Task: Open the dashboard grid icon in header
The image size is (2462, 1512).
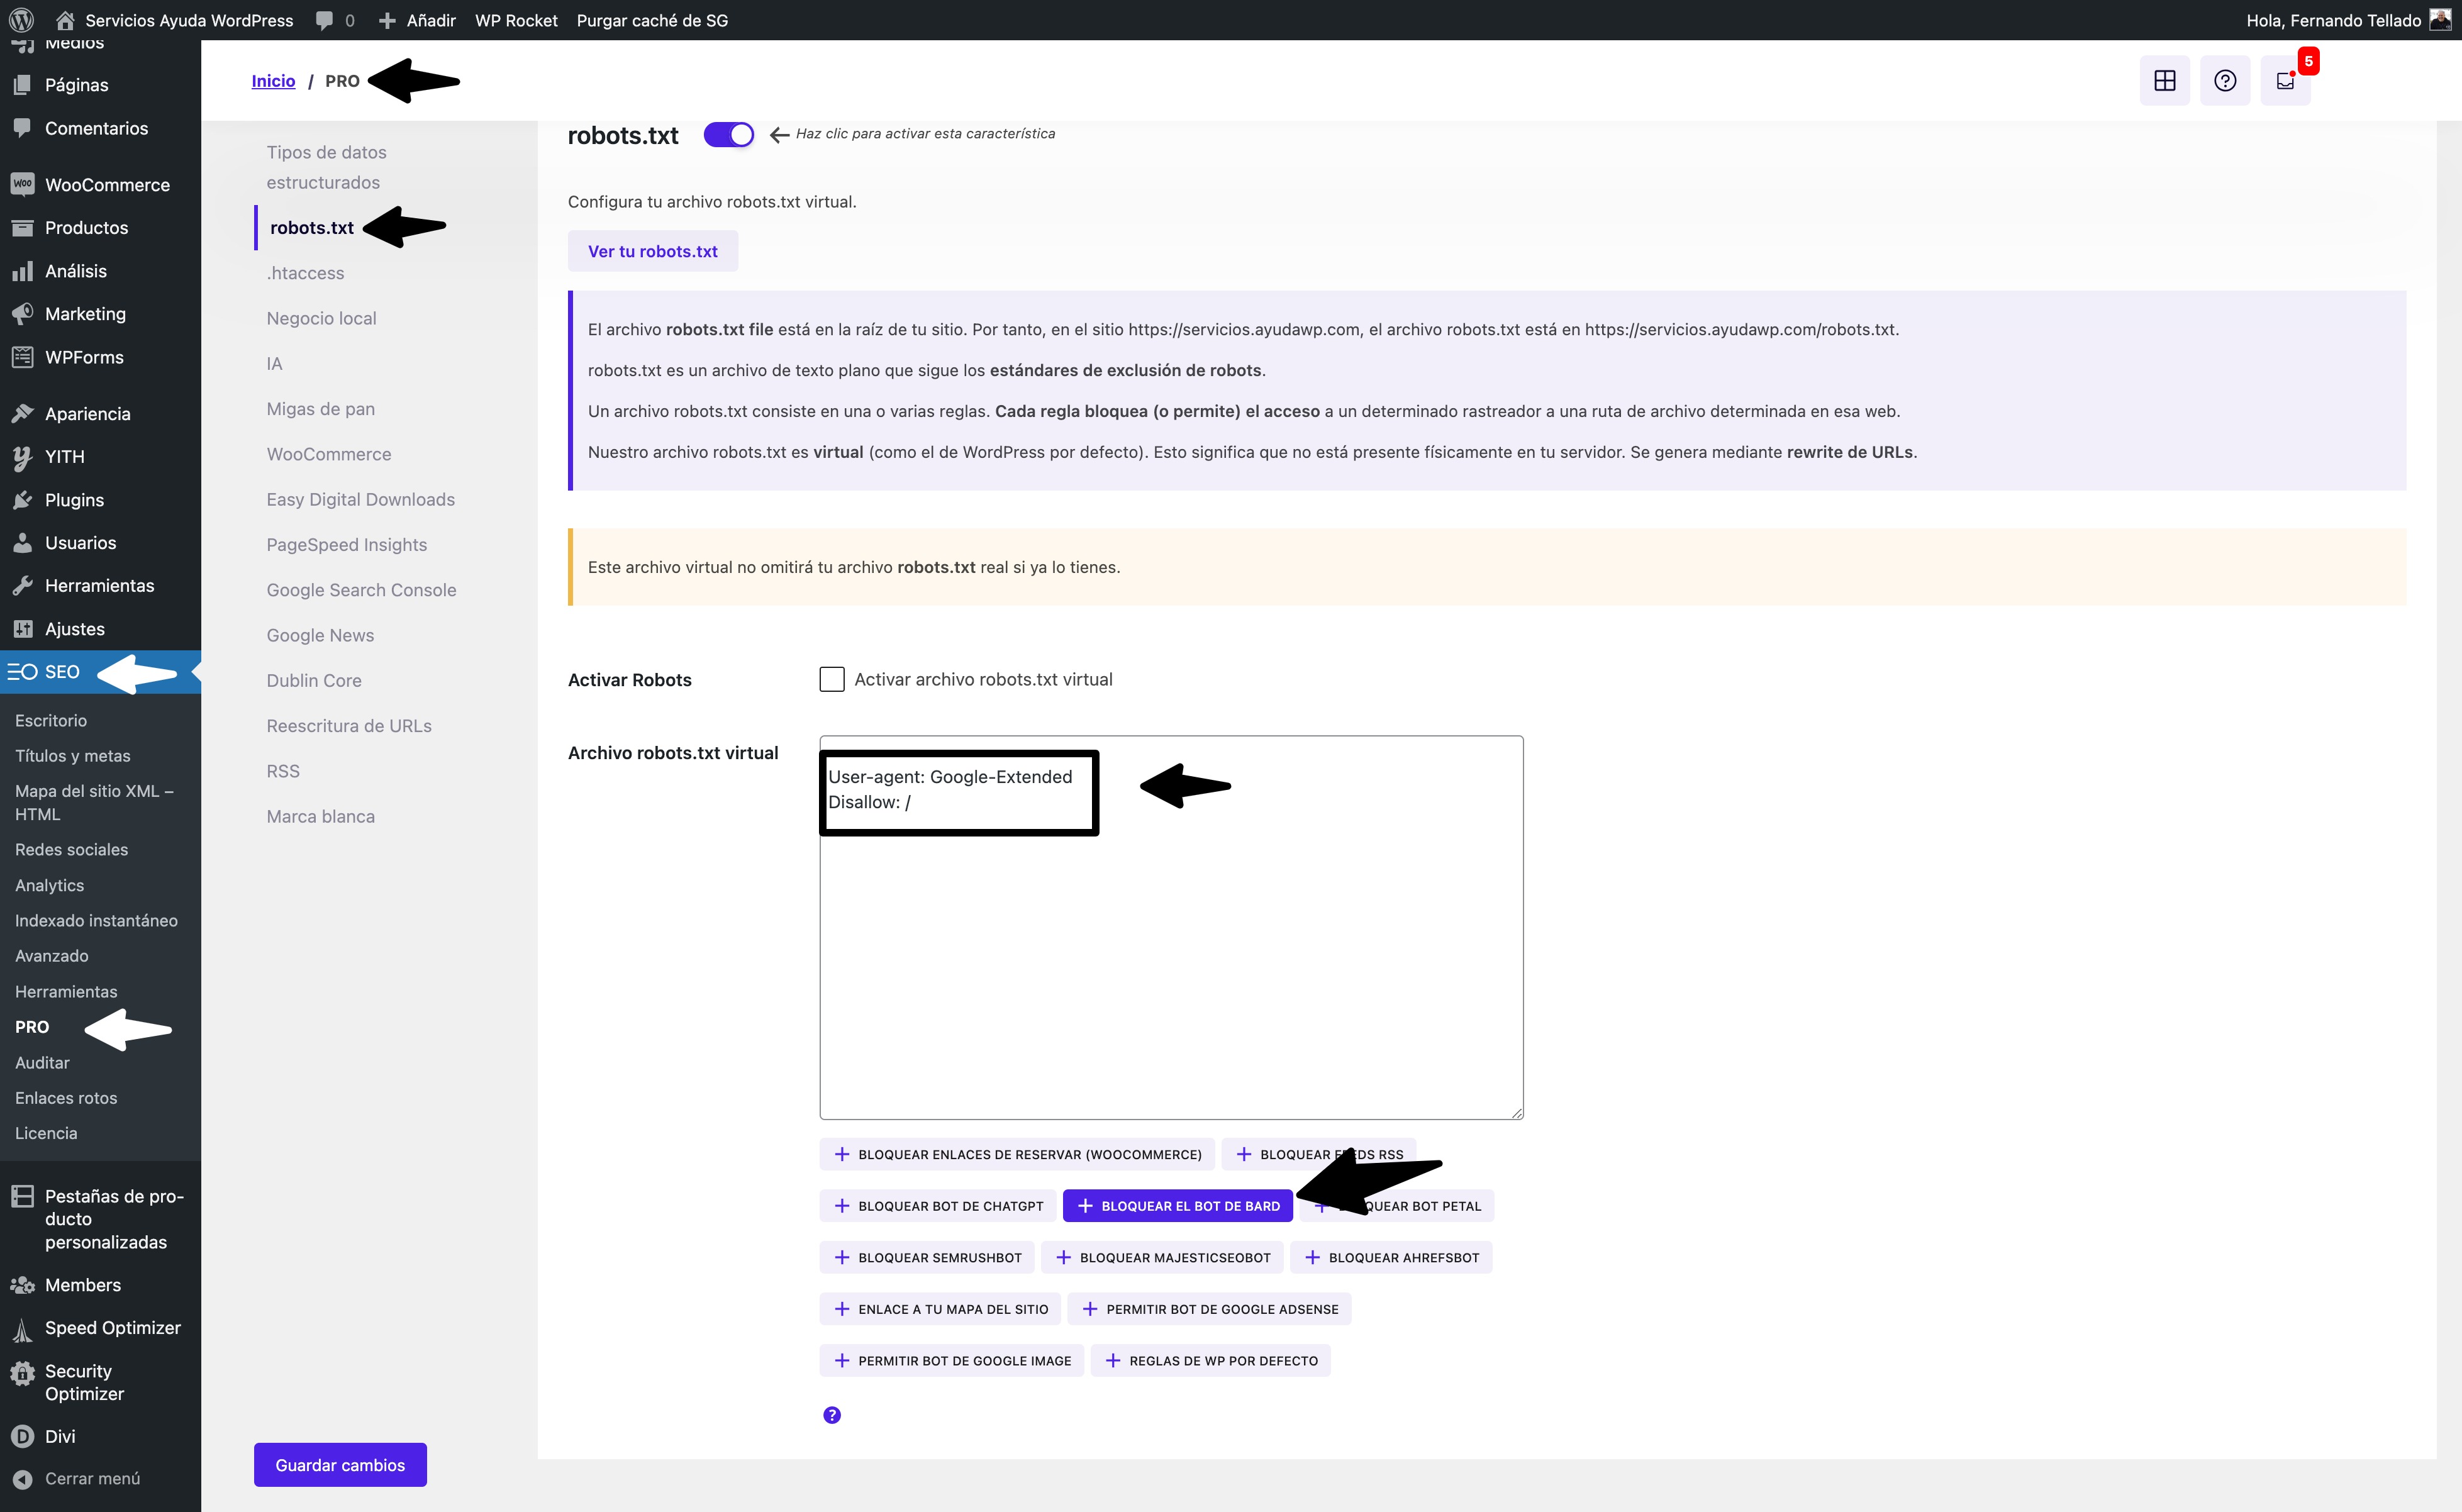Action: click(2164, 81)
